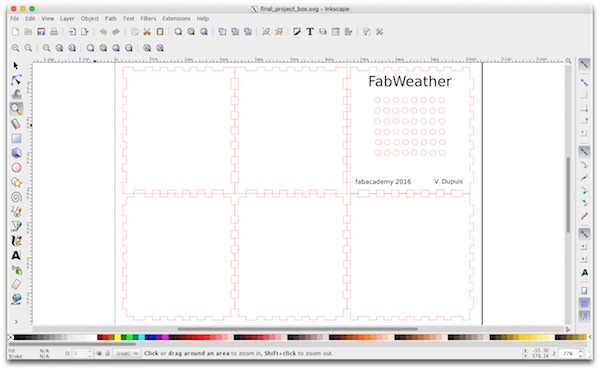Screen dimensions: 600x370
Task: Open an existing file via folder icon
Action: (28, 32)
